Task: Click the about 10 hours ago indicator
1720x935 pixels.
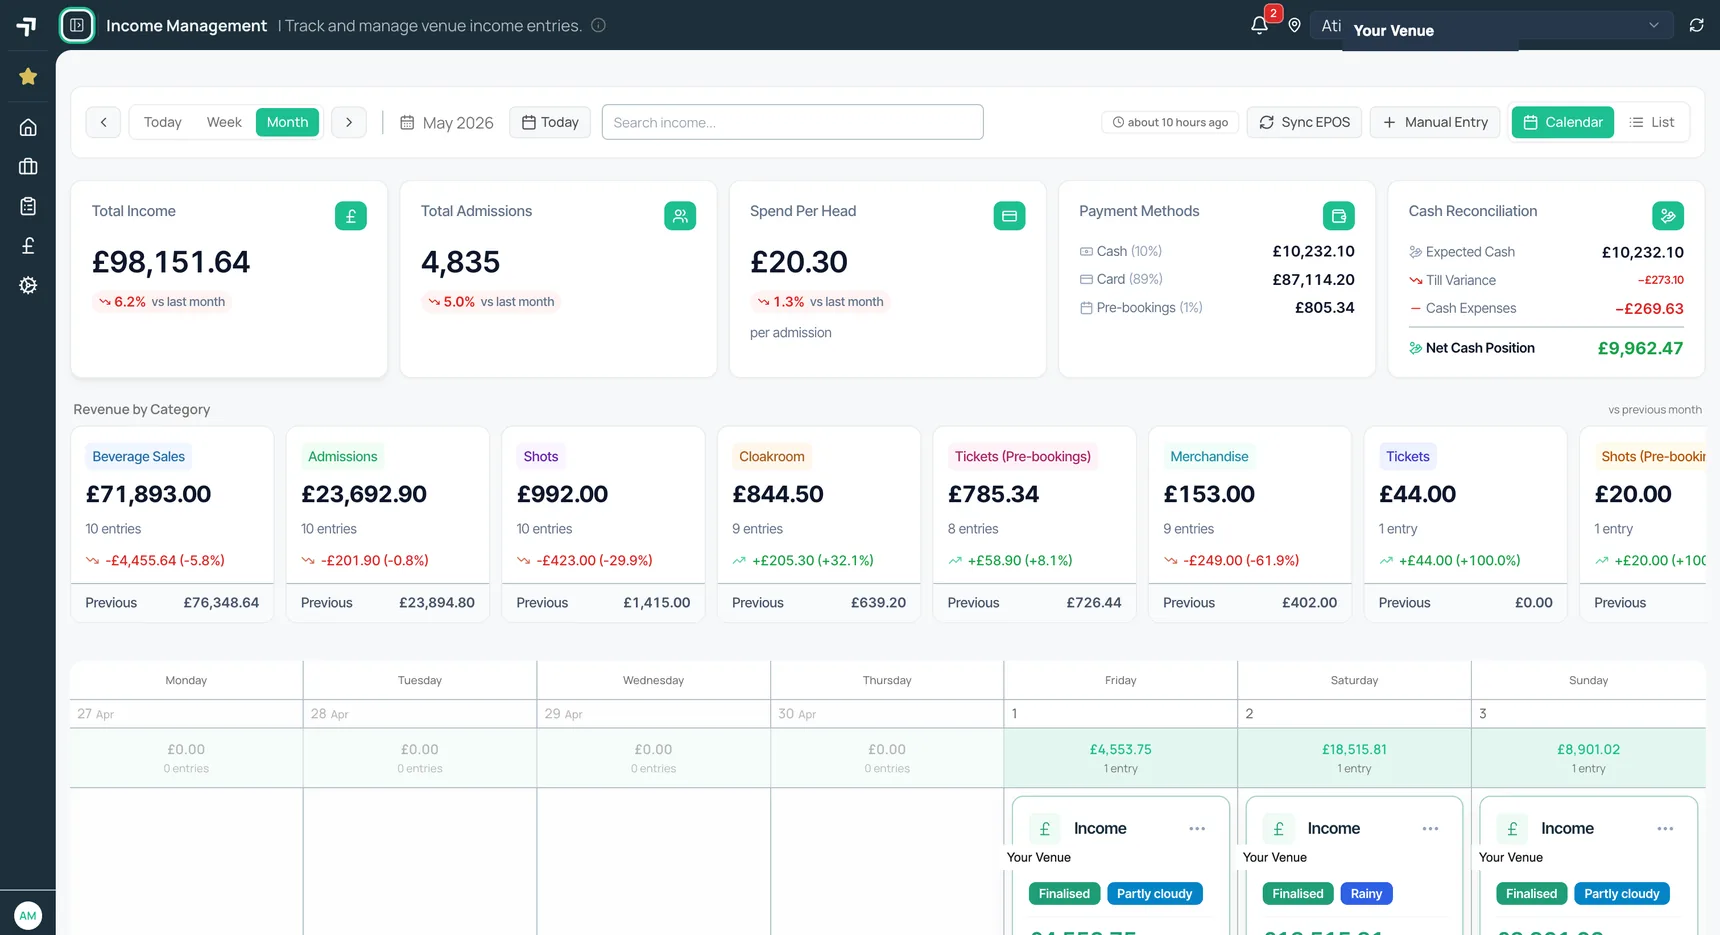Action: coord(1170,122)
